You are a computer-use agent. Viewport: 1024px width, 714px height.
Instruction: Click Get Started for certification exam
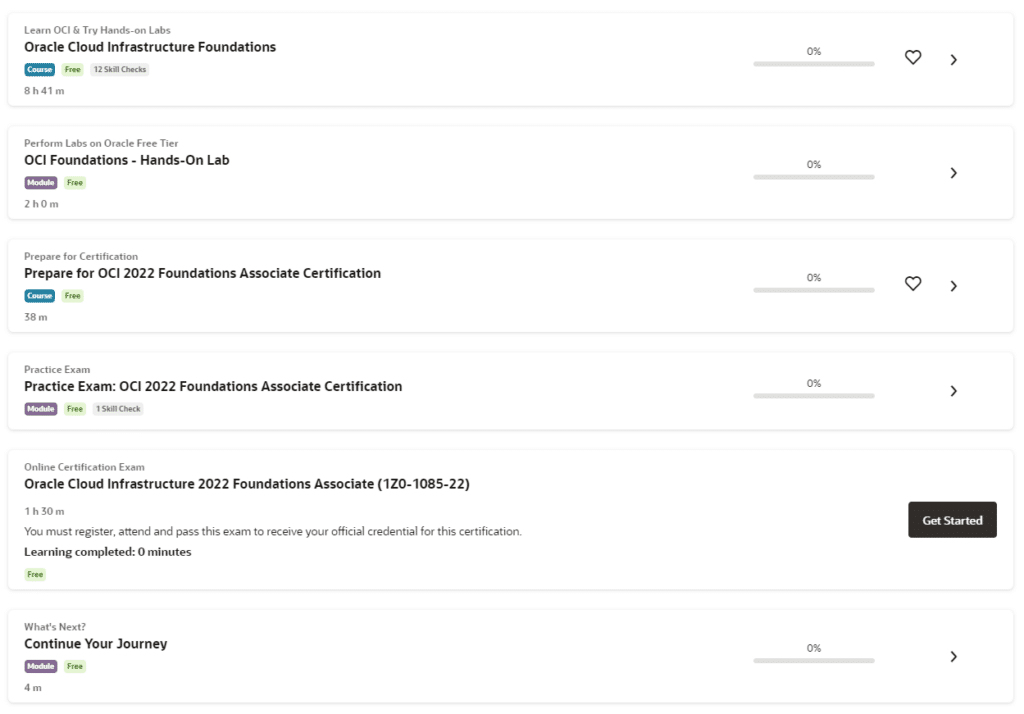pos(952,520)
